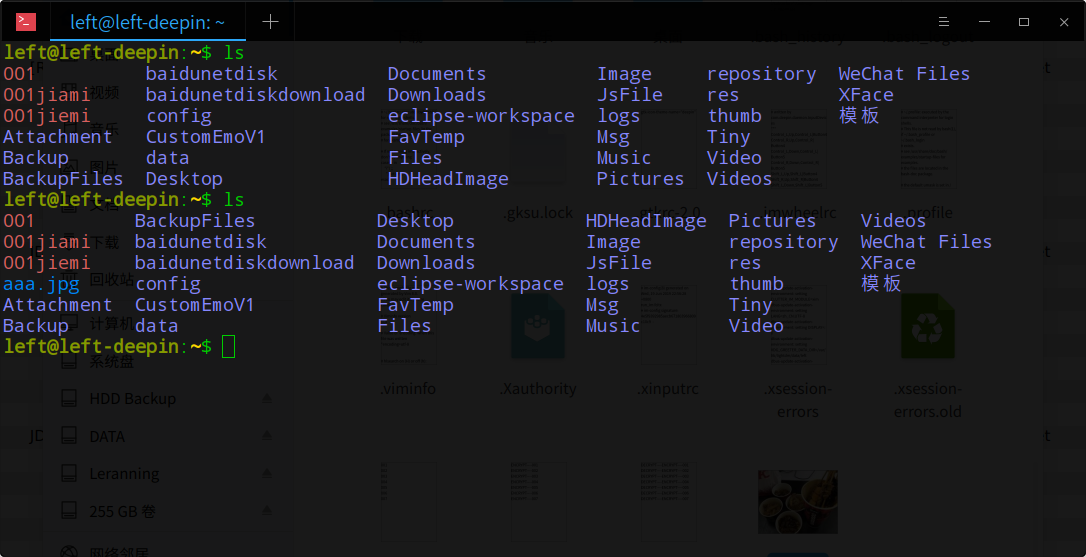Click the HDD Backup drive icon in file manager
The width and height of the screenshot is (1086, 557).
click(69, 398)
